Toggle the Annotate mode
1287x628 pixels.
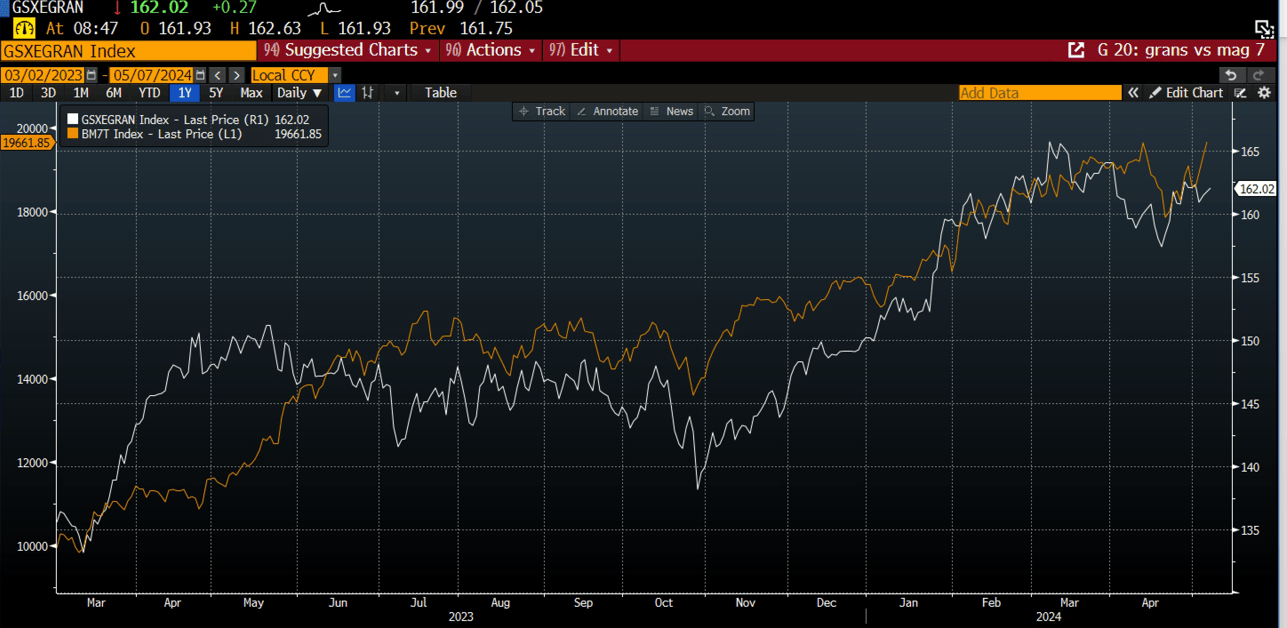click(x=607, y=111)
